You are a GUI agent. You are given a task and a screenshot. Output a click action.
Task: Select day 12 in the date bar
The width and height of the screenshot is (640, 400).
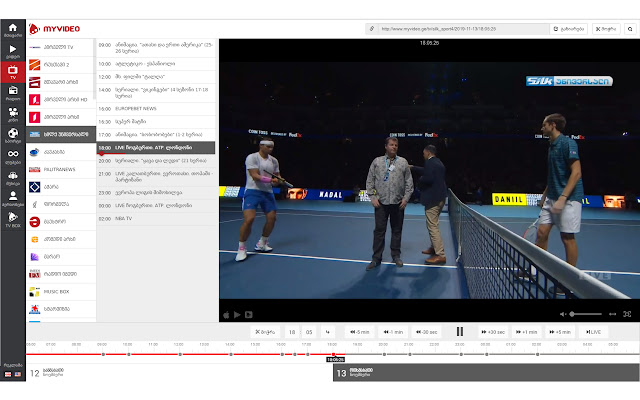180,373
